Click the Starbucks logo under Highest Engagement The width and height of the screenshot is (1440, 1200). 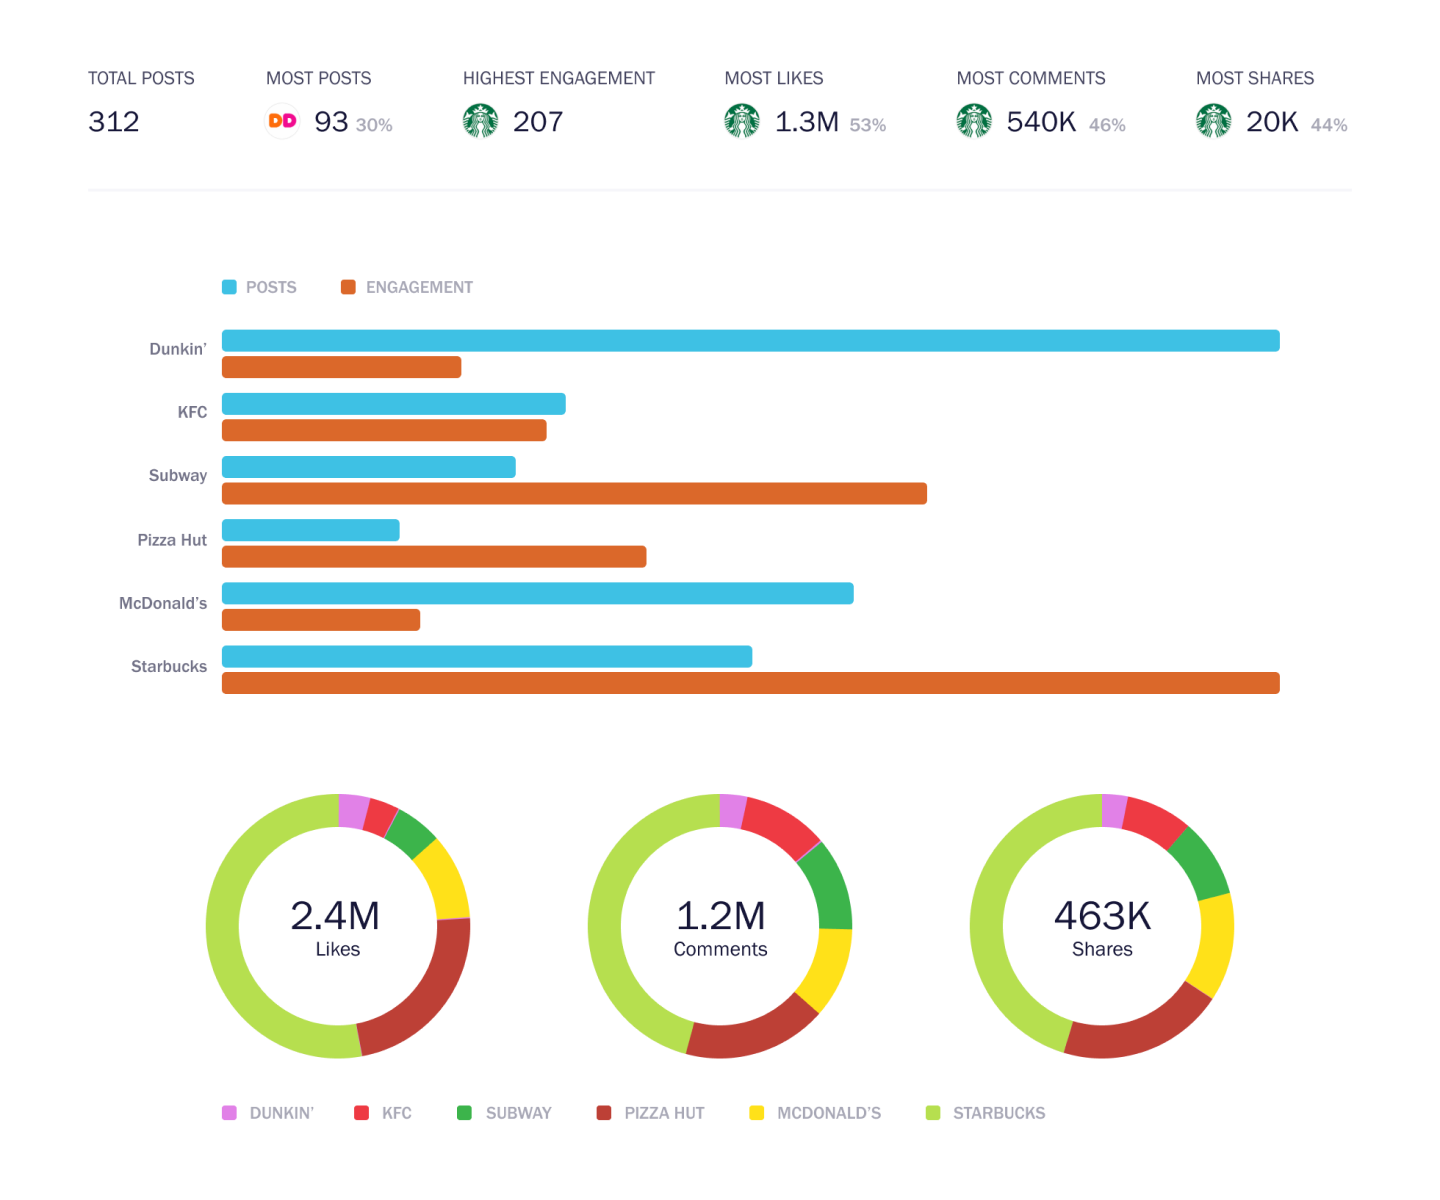coord(481,121)
